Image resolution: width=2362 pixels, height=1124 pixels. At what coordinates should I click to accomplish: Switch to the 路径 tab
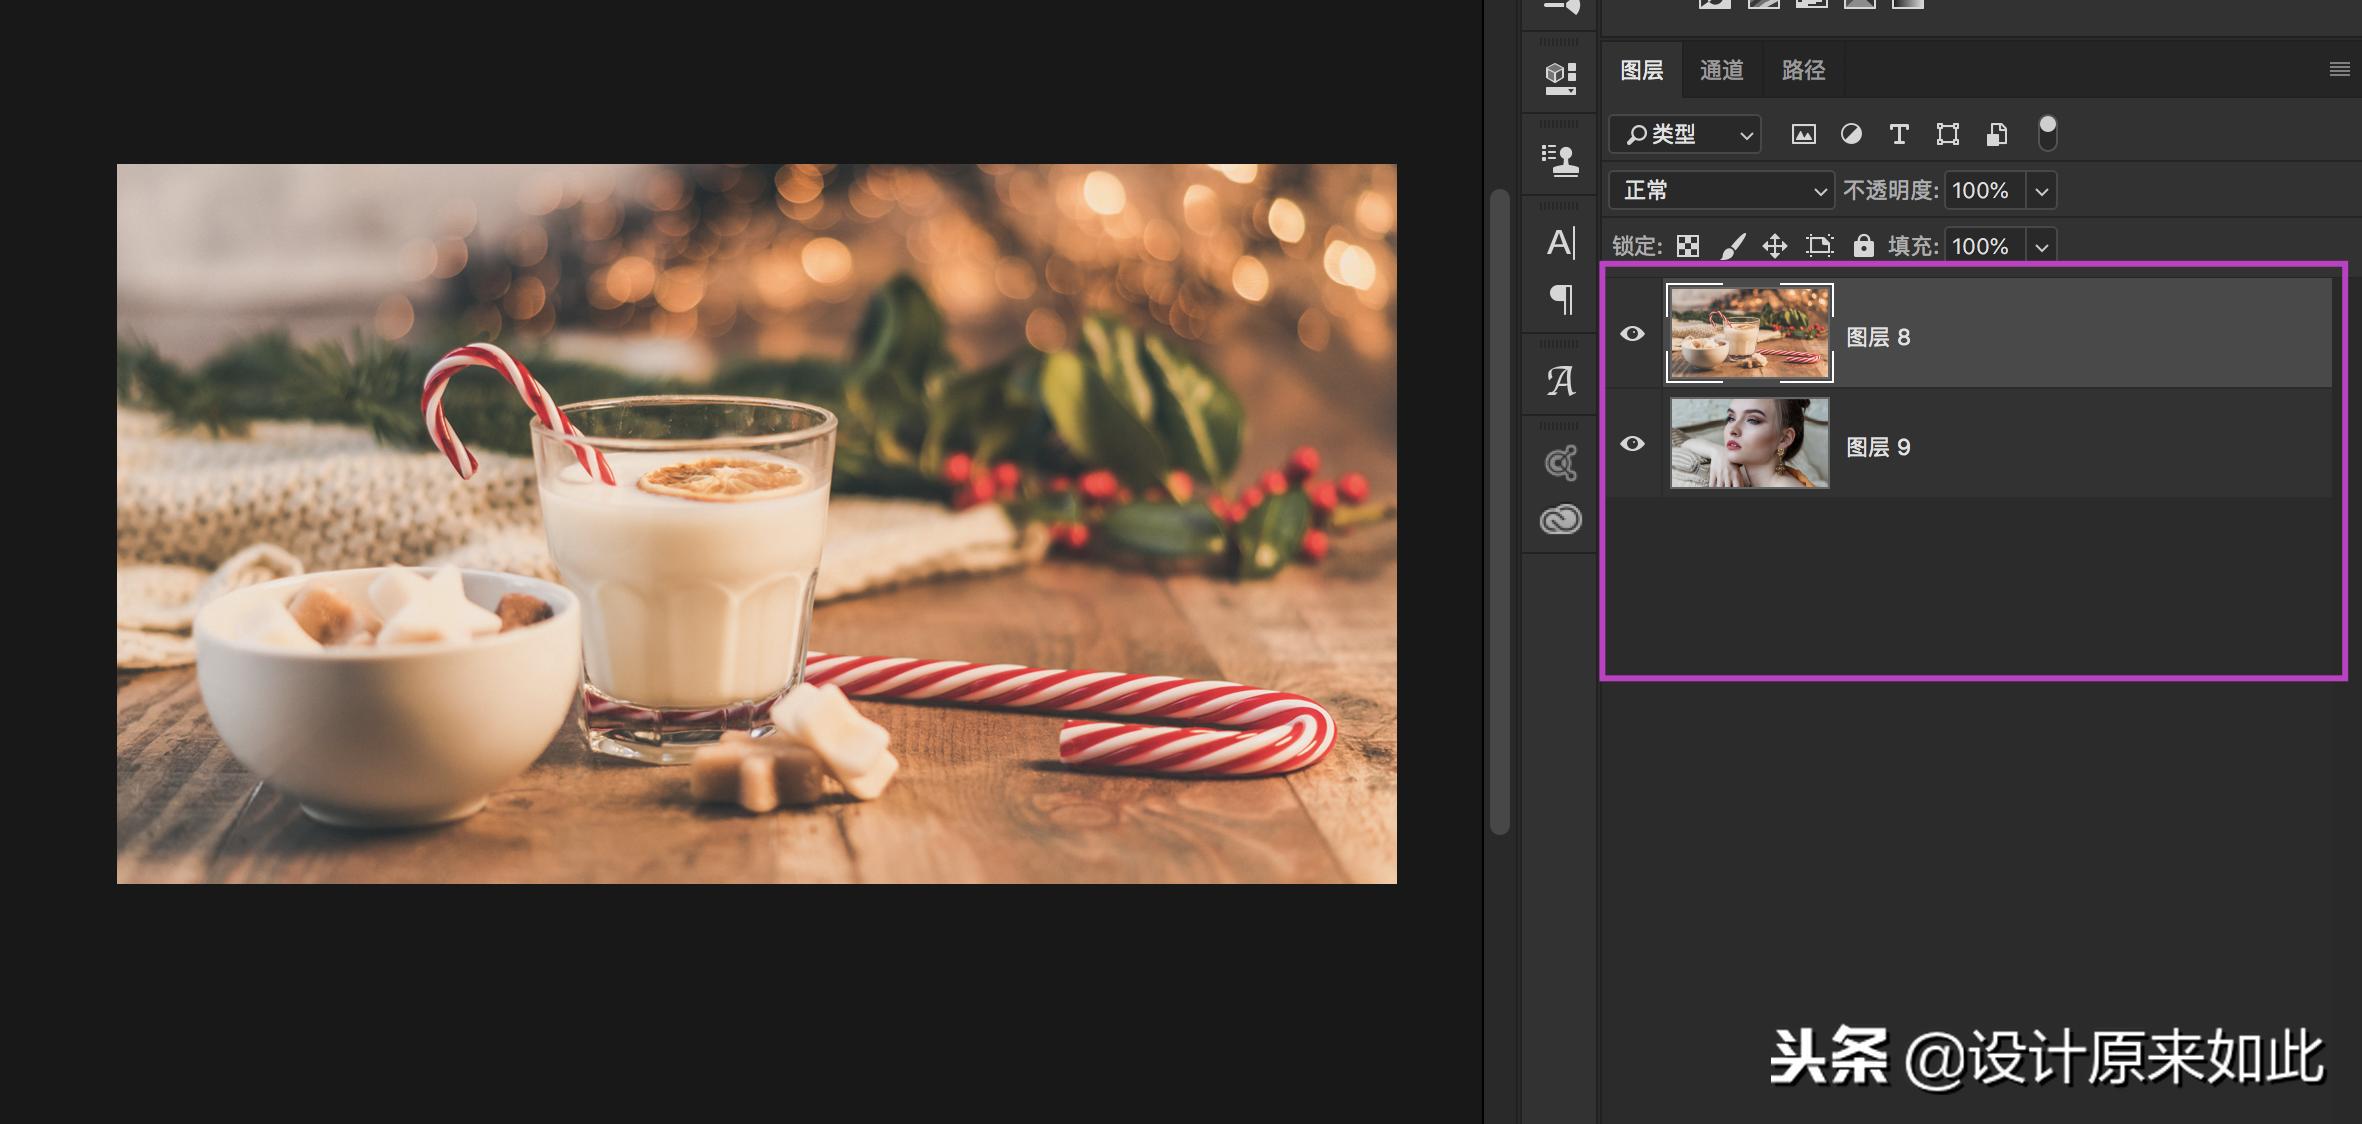(1803, 70)
